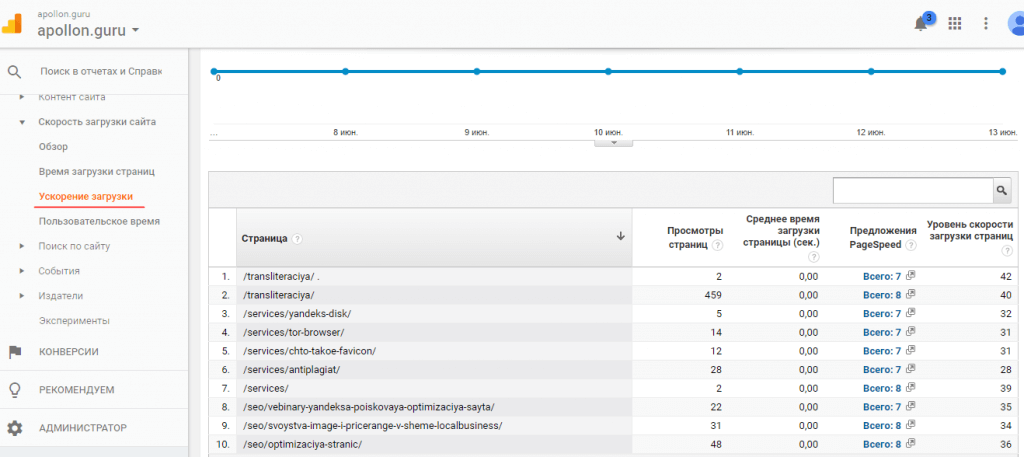Viewport: 1024px width, 457px height.
Task: Open the apollon.guru account dropdown
Action: click(88, 30)
